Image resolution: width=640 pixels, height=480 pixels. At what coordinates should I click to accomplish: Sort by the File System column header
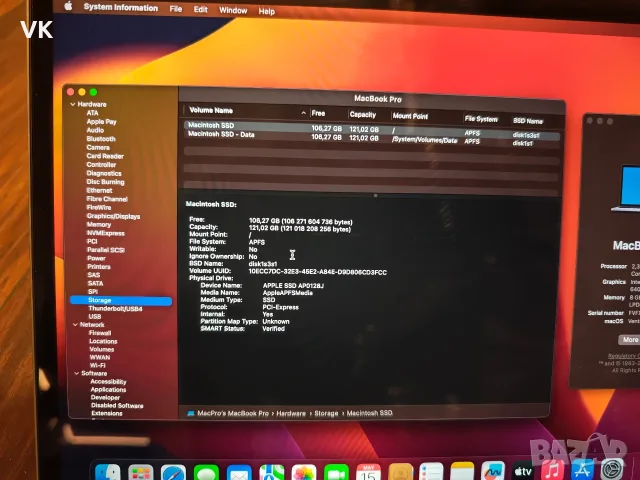click(x=481, y=119)
